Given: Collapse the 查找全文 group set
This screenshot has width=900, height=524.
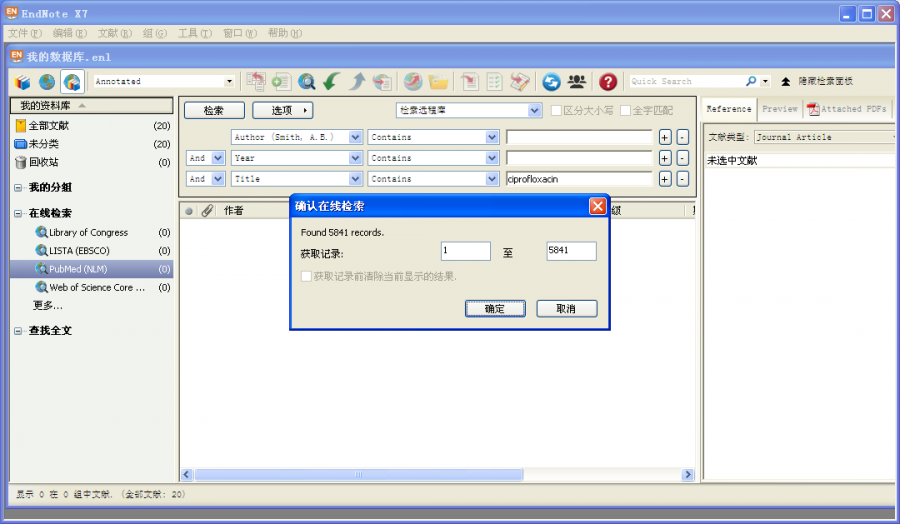Looking at the screenshot, I should coord(18,331).
